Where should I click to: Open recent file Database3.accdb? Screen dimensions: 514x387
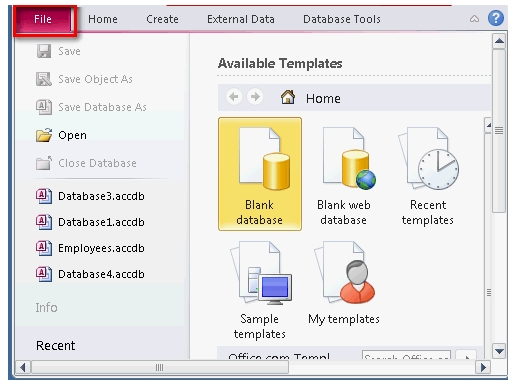coord(101,196)
